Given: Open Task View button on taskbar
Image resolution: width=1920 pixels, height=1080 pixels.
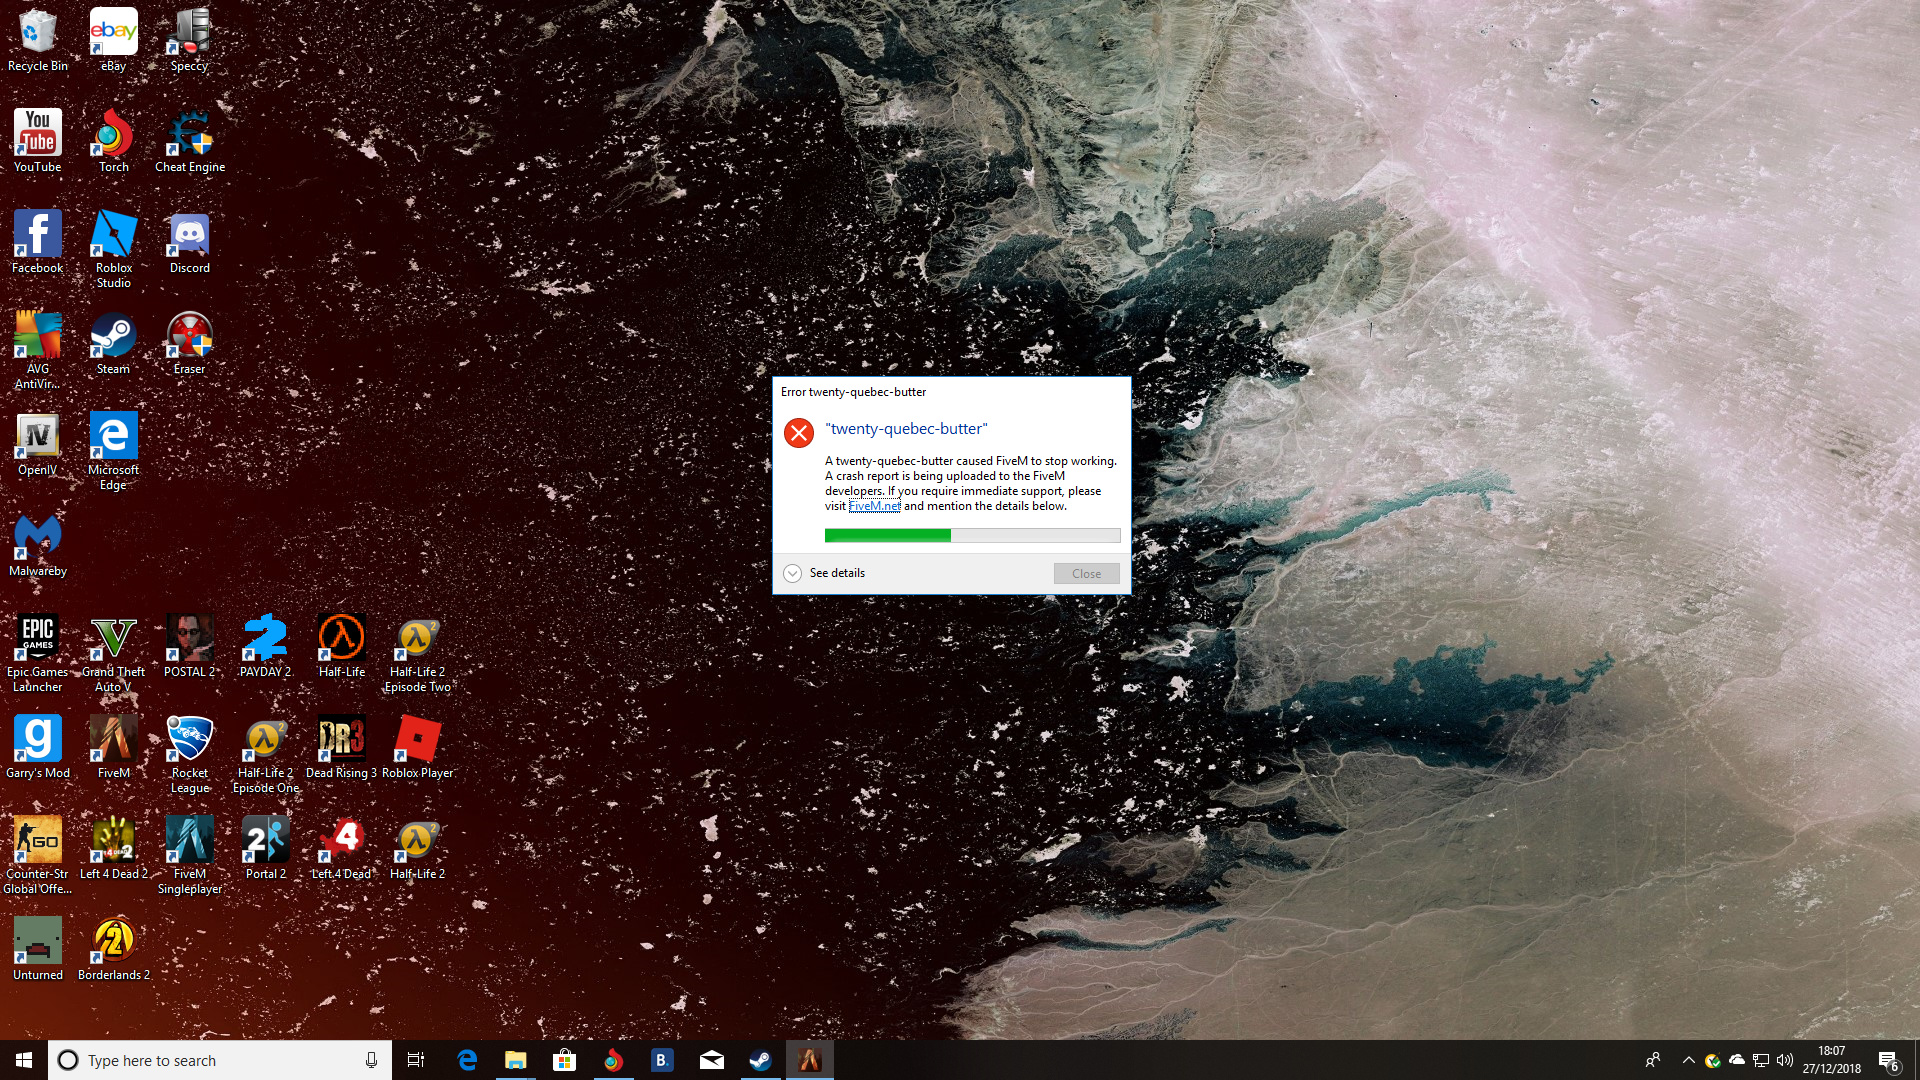Looking at the screenshot, I should [415, 1060].
